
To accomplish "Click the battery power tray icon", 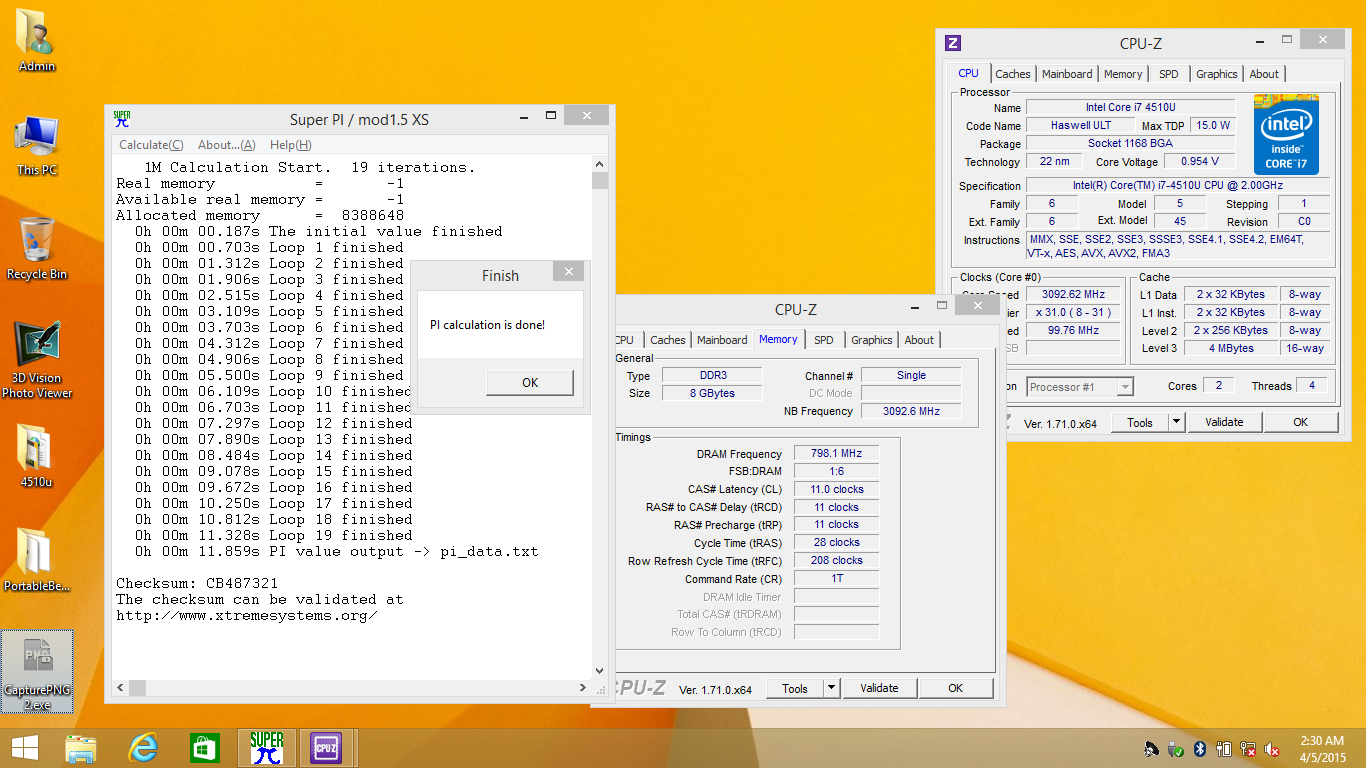I will pos(1225,749).
